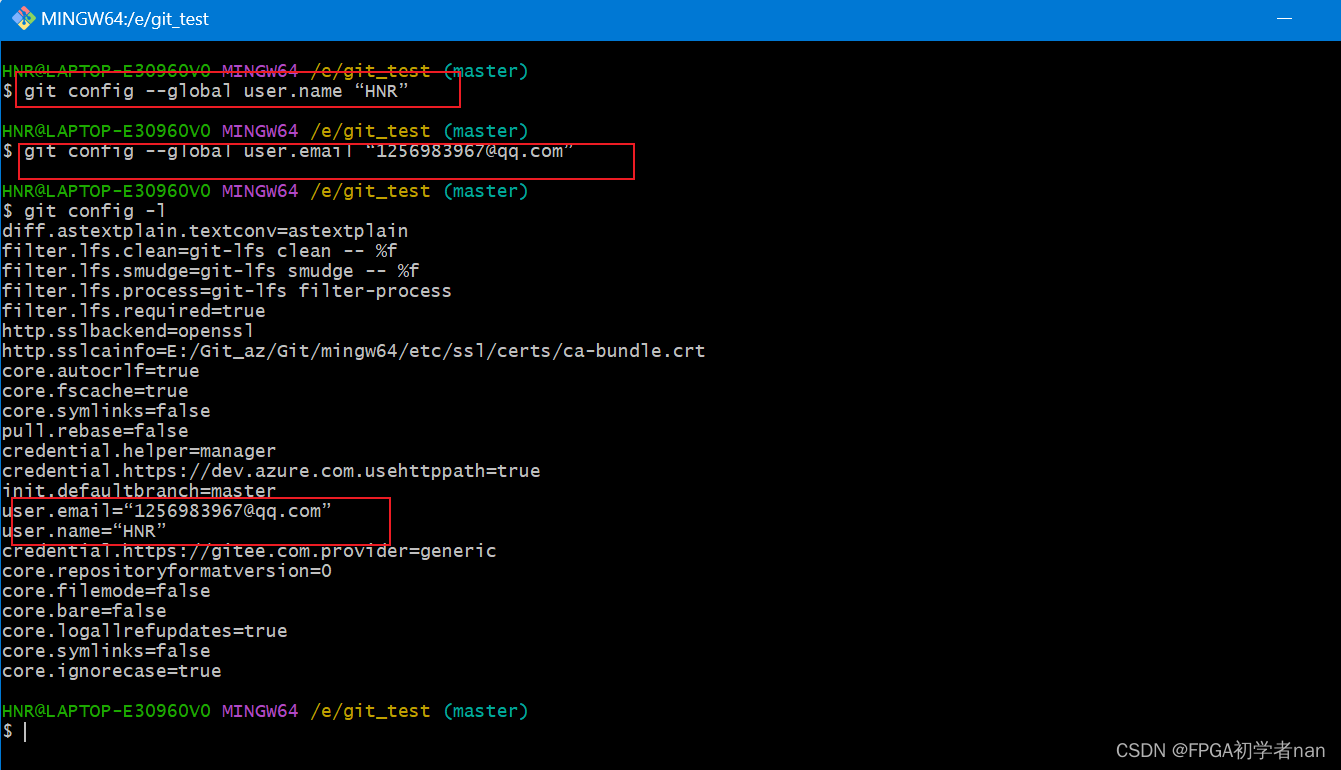This screenshot has height=770, width=1341.
Task: Select the core.fscache=true line
Action: [x=95, y=391]
